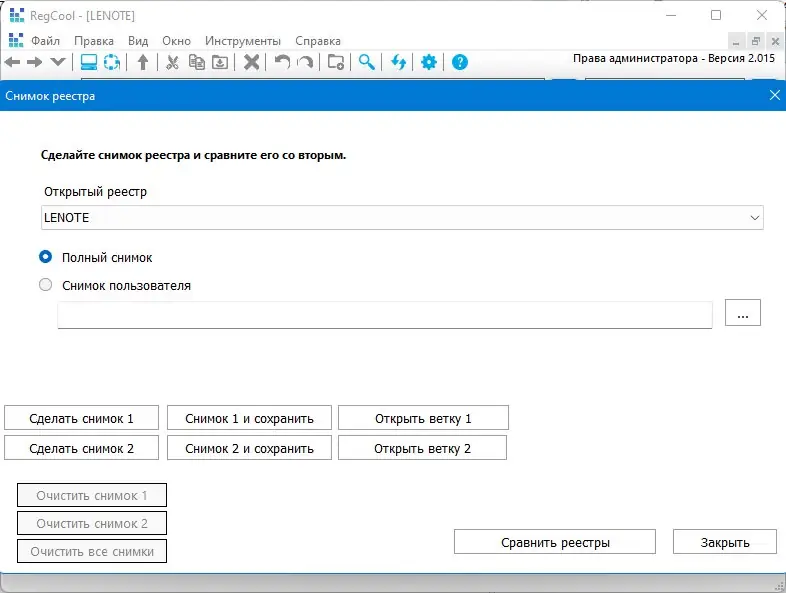Click the user snapshot path input field

point(385,315)
